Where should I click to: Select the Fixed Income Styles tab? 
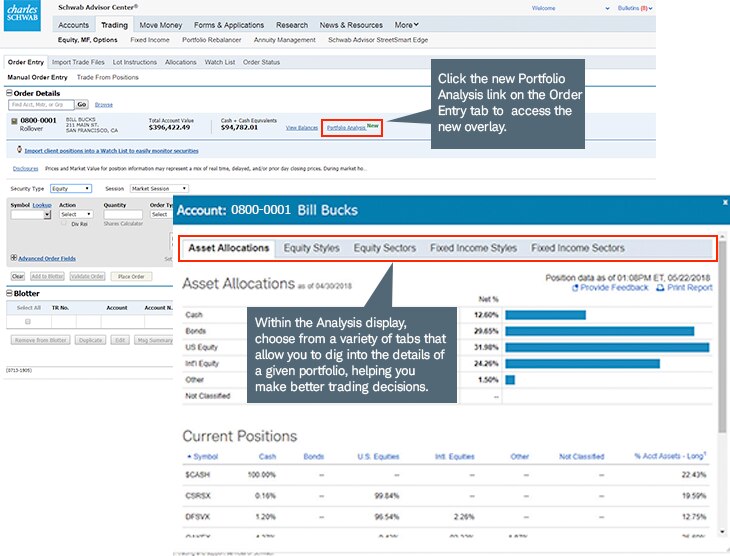coord(473,248)
